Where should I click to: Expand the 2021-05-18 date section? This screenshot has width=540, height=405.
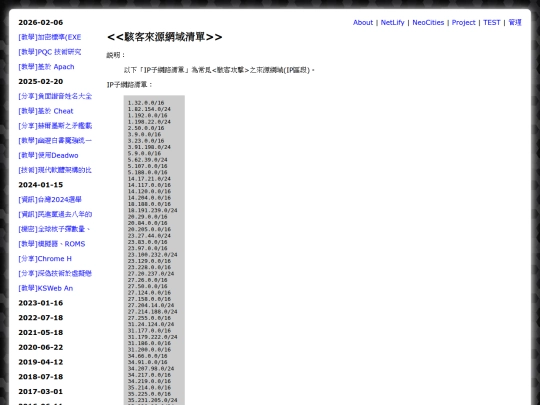click(x=41, y=333)
